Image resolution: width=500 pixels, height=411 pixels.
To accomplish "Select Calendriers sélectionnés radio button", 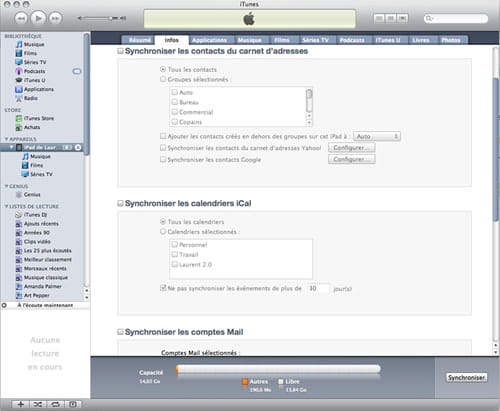I will (163, 232).
